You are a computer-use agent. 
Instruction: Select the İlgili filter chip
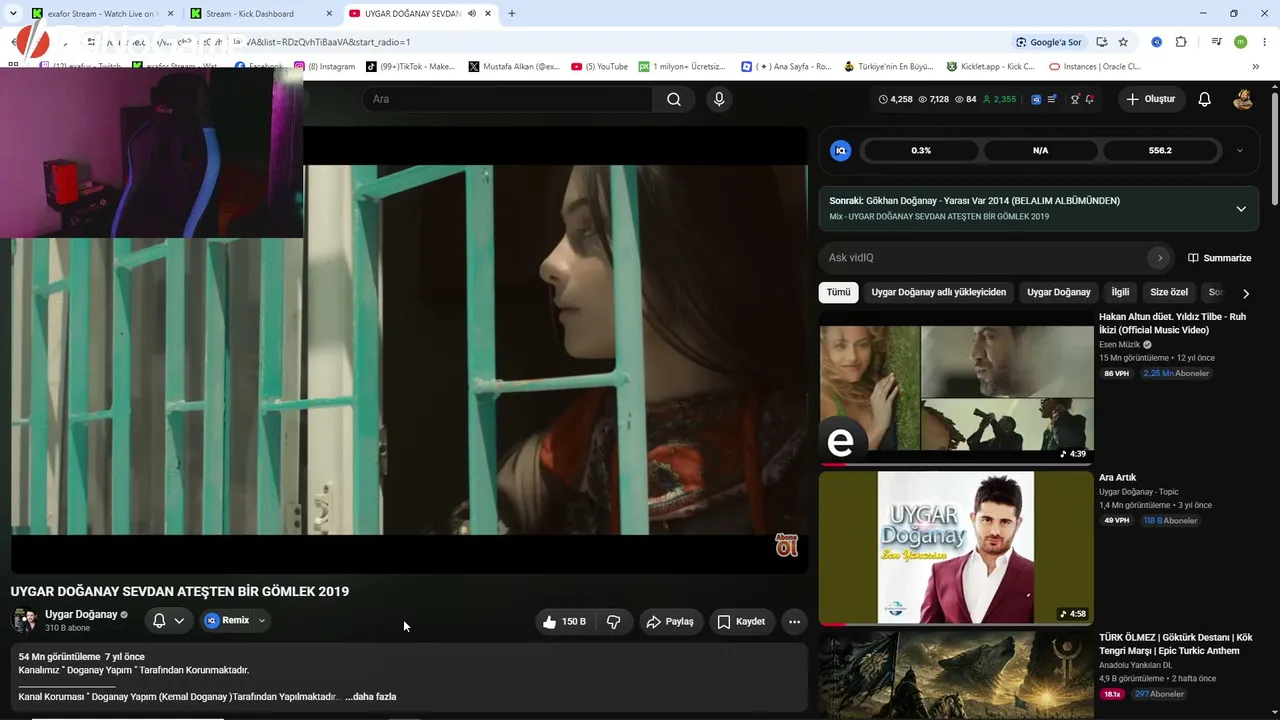pos(1120,292)
